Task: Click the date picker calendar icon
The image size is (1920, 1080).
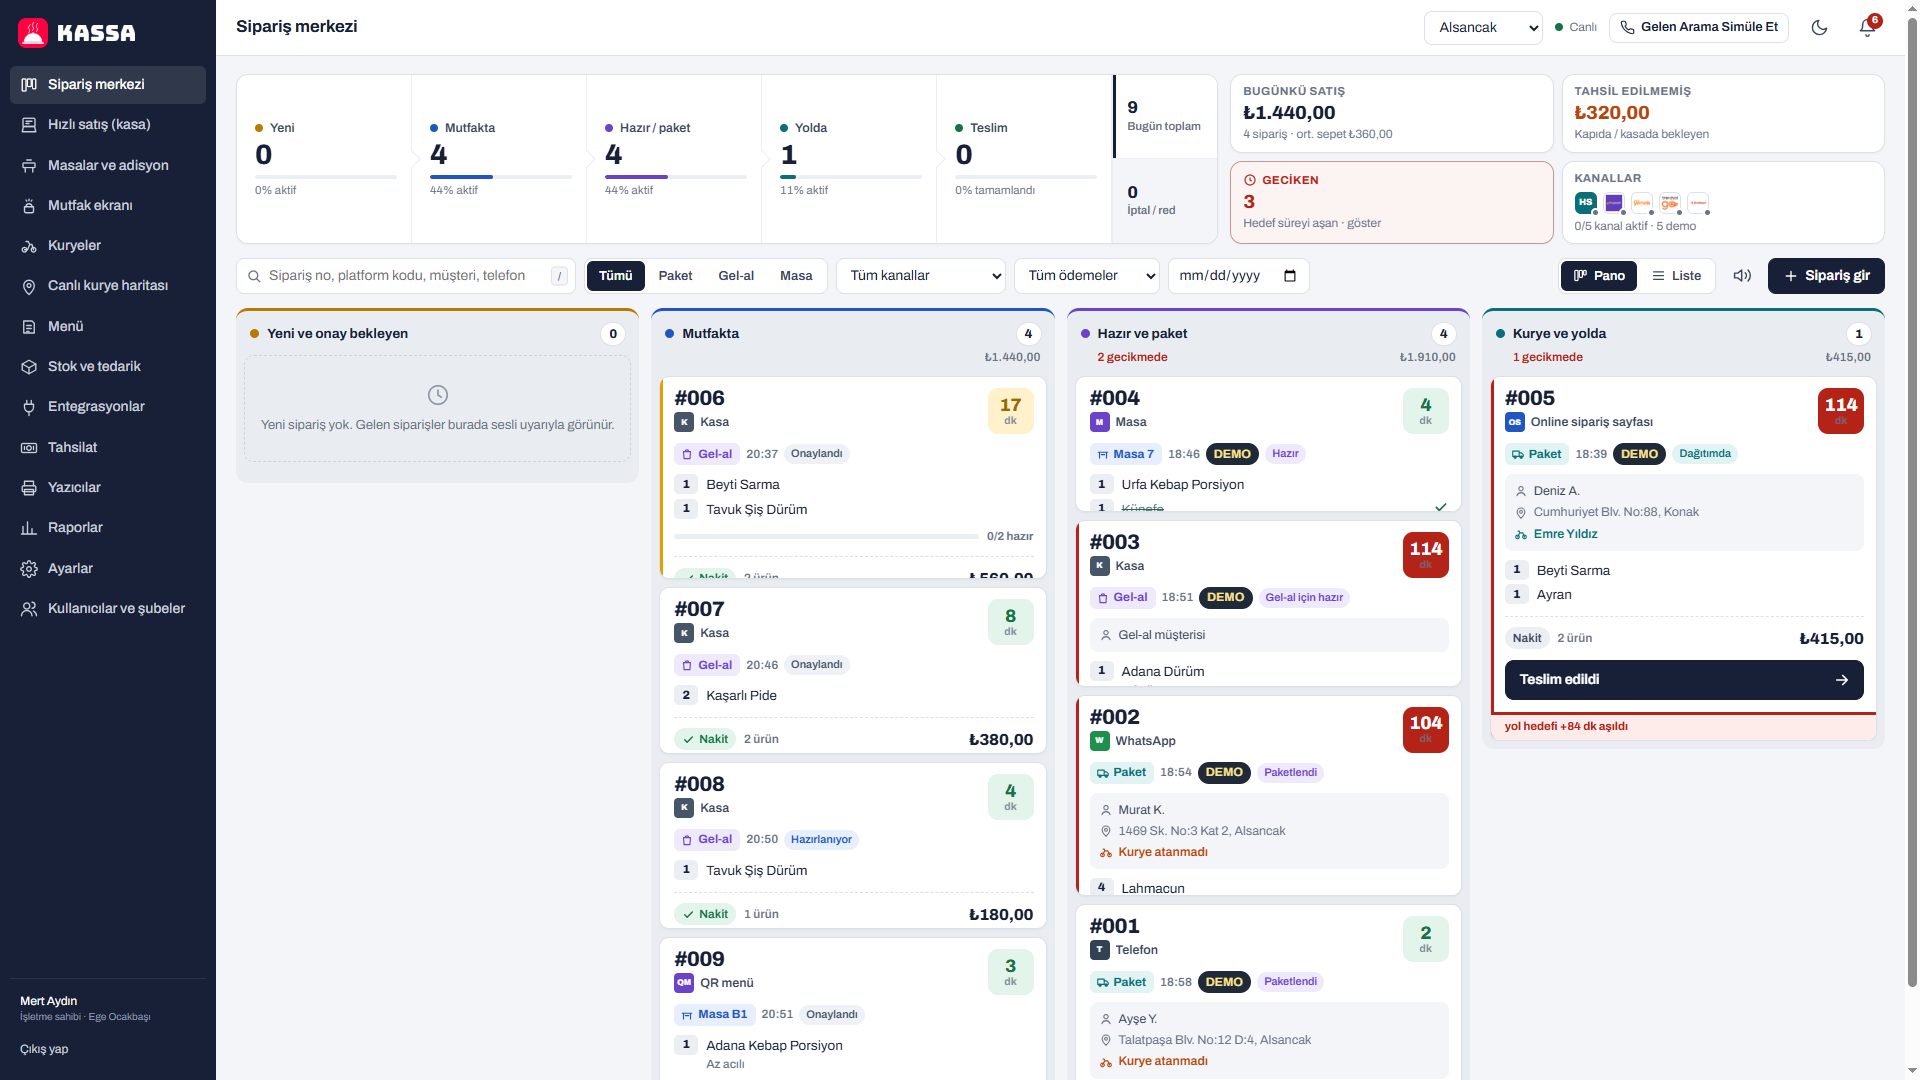Action: tap(1290, 276)
